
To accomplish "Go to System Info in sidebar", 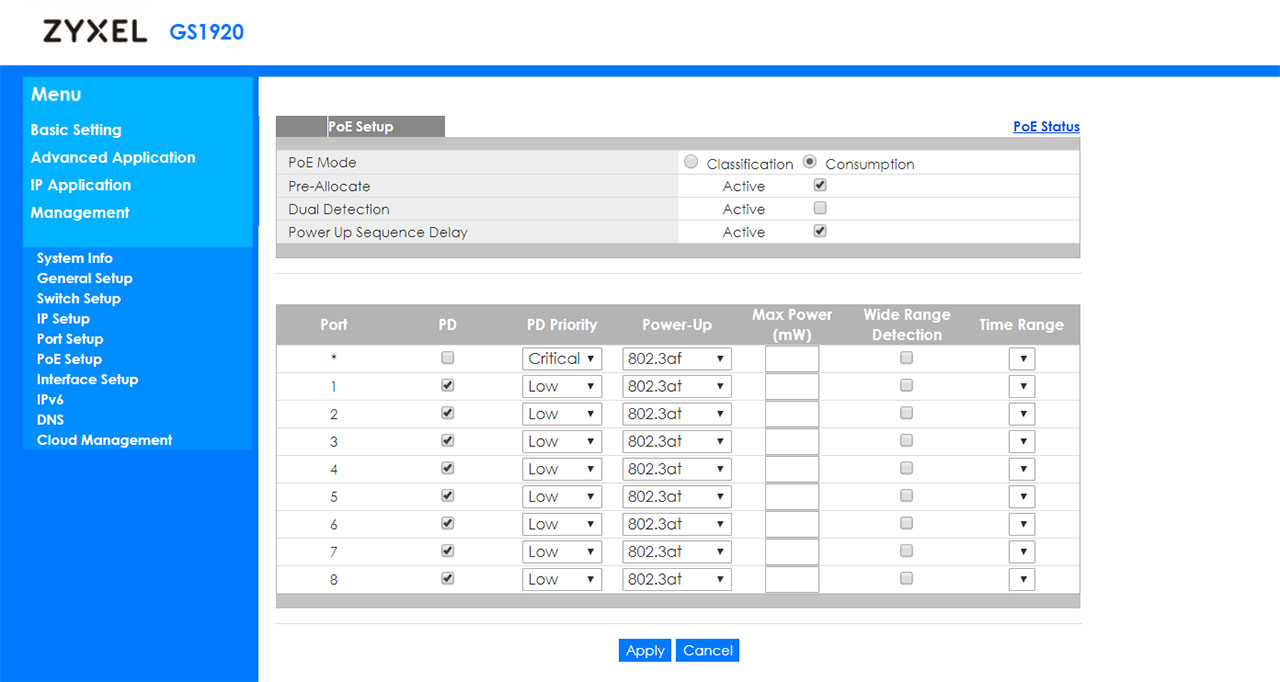I will click(x=75, y=258).
